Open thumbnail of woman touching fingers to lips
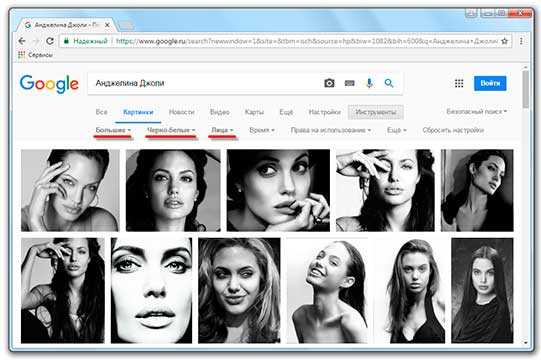Image resolution: width=541 pixels, height=360 pixels. point(278,190)
